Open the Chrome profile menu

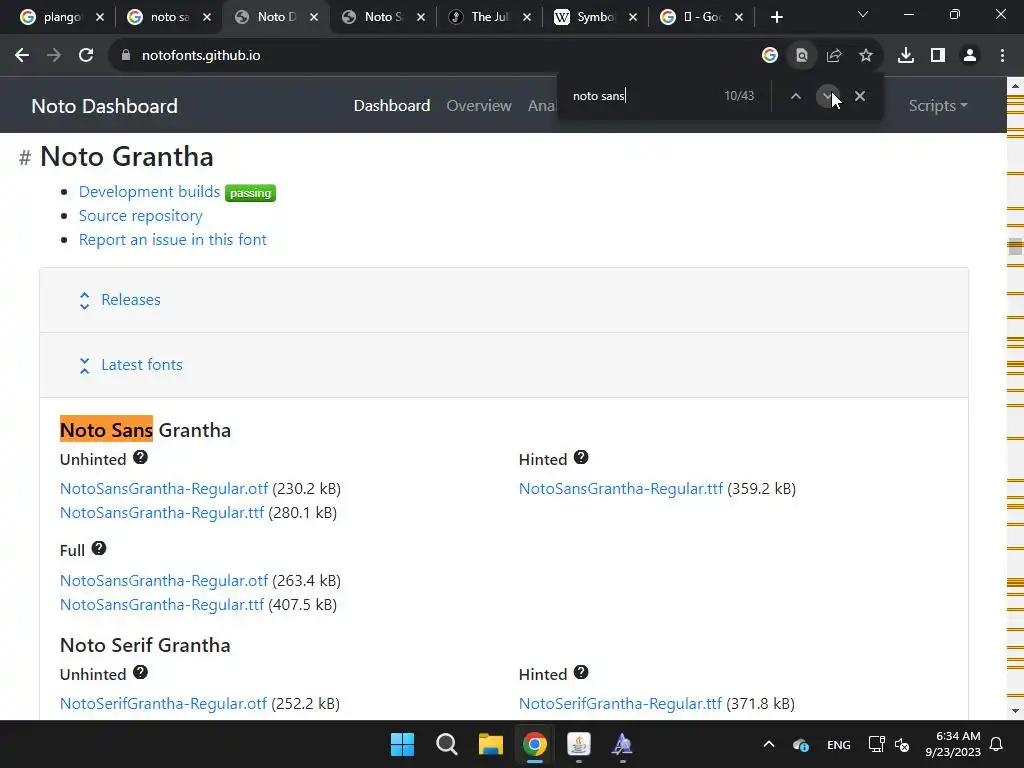970,56
